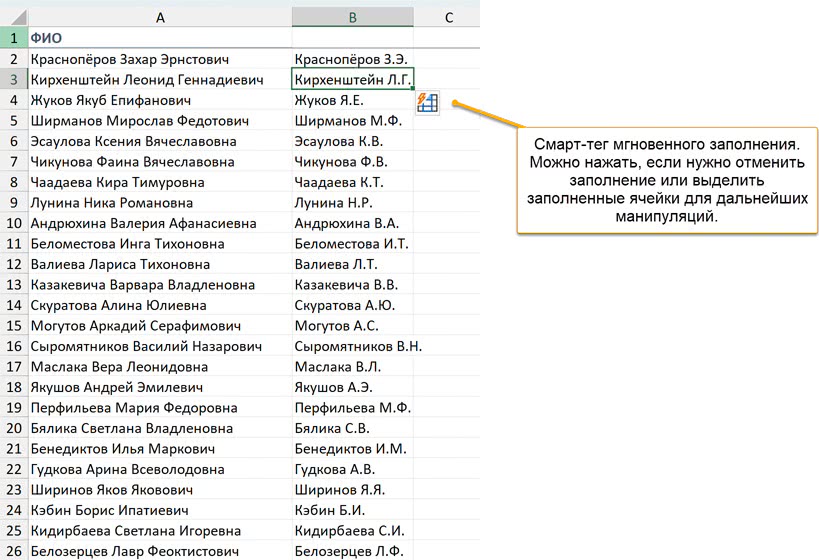Click cell Якушов А.Э.
This screenshot has width=819, height=560.
click(353, 387)
